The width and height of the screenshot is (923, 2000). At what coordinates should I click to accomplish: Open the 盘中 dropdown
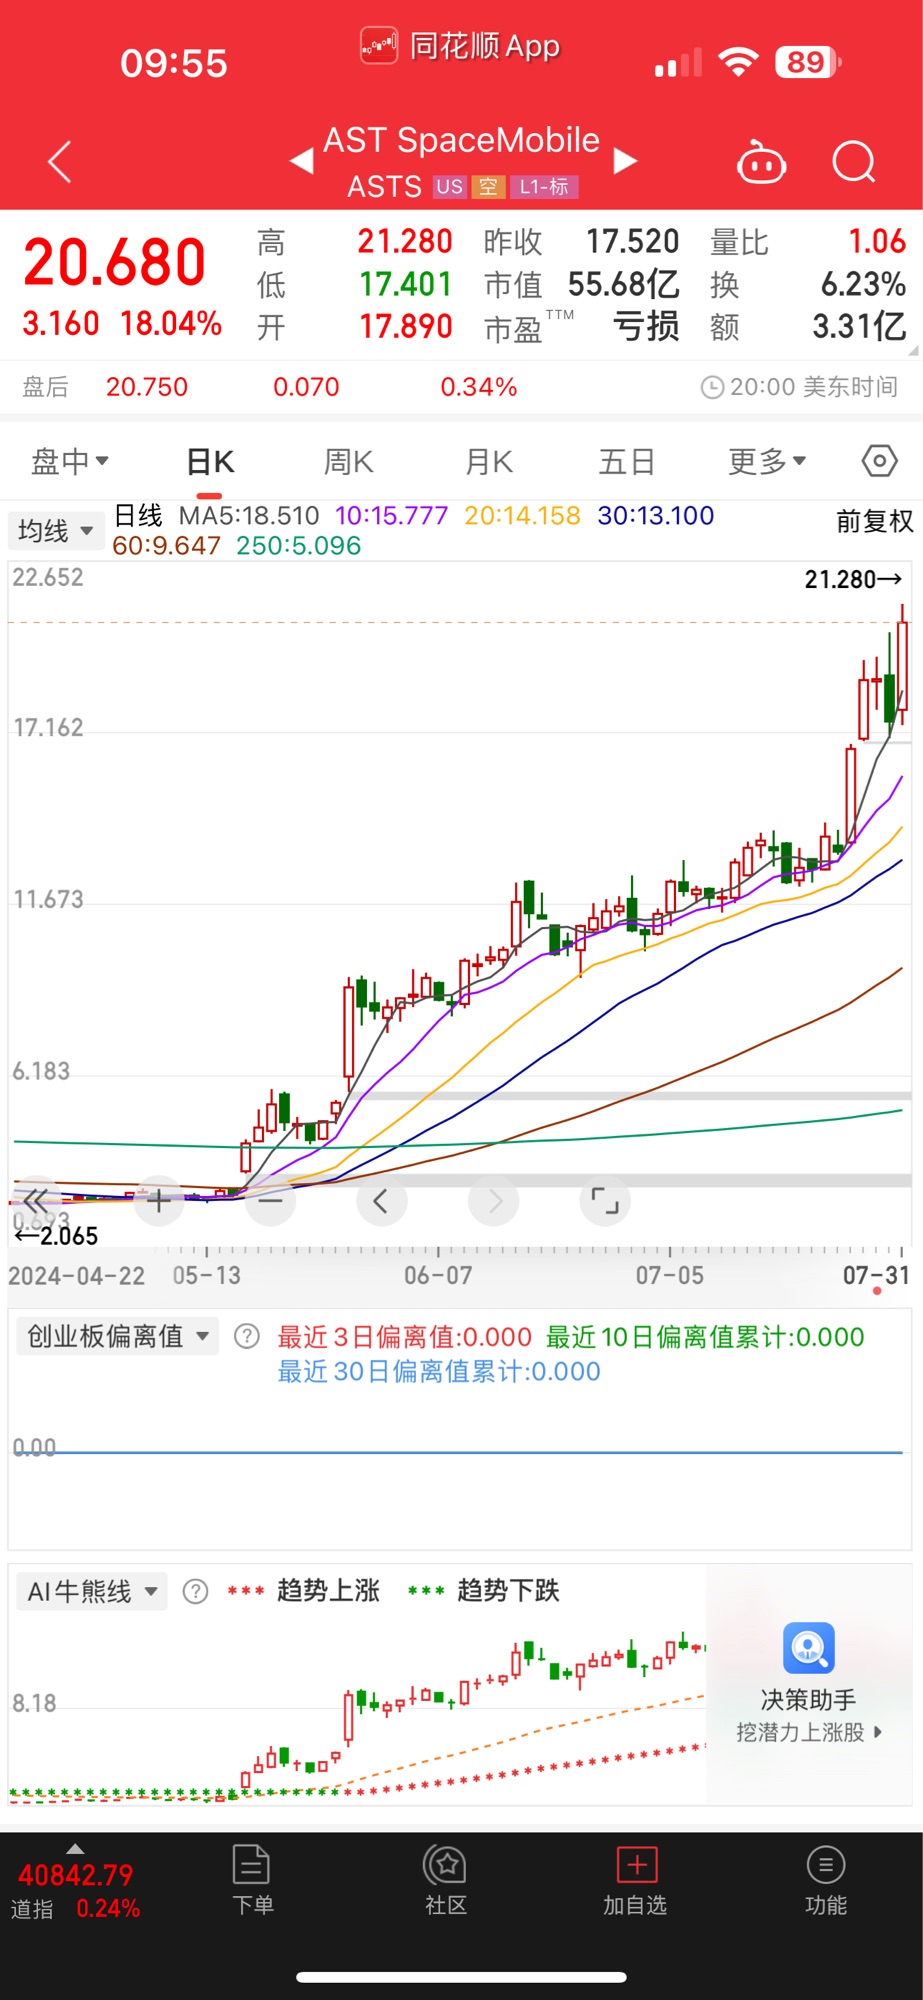click(70, 461)
